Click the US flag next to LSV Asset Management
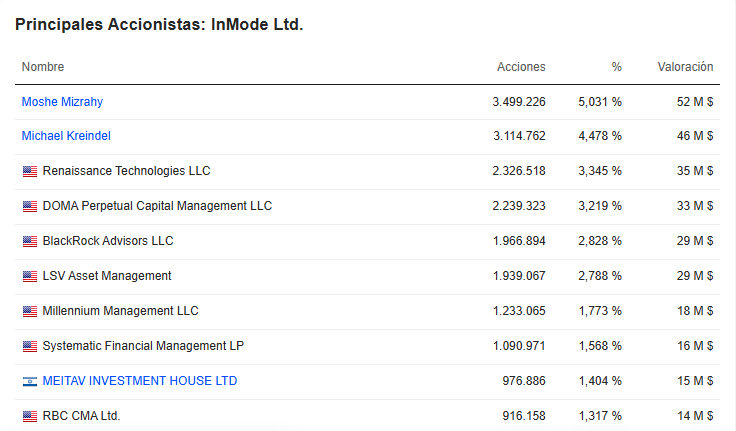 coord(29,276)
